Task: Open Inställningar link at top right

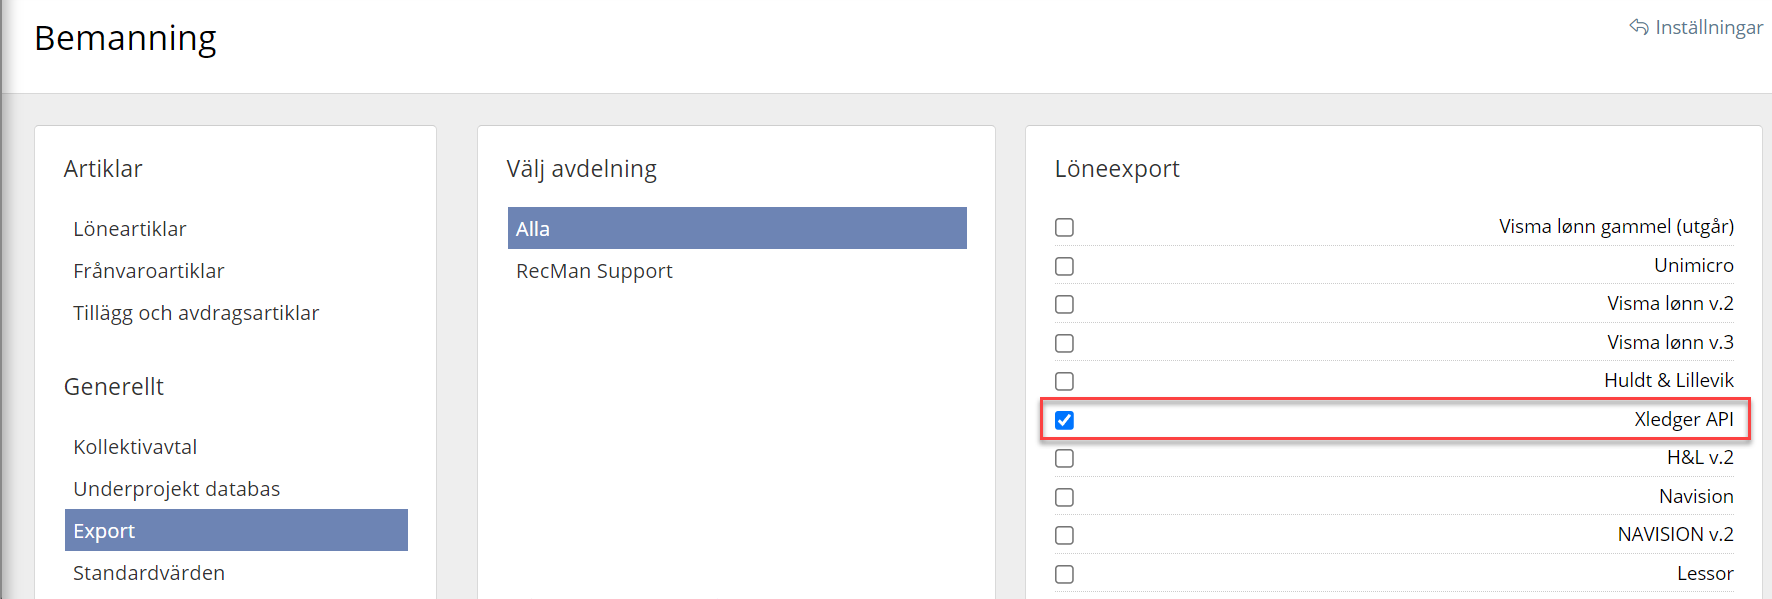Action: click(x=1708, y=27)
